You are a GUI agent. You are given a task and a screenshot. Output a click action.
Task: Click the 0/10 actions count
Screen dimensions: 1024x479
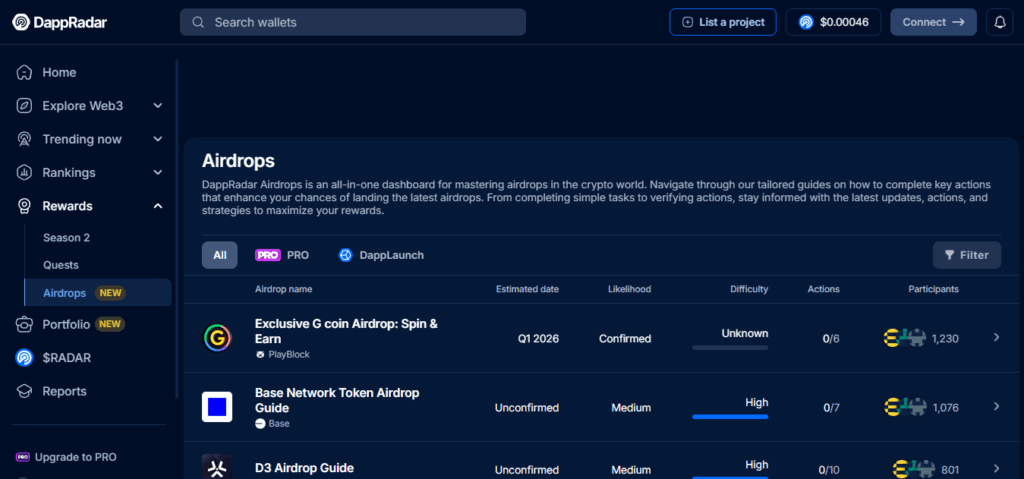click(829, 470)
